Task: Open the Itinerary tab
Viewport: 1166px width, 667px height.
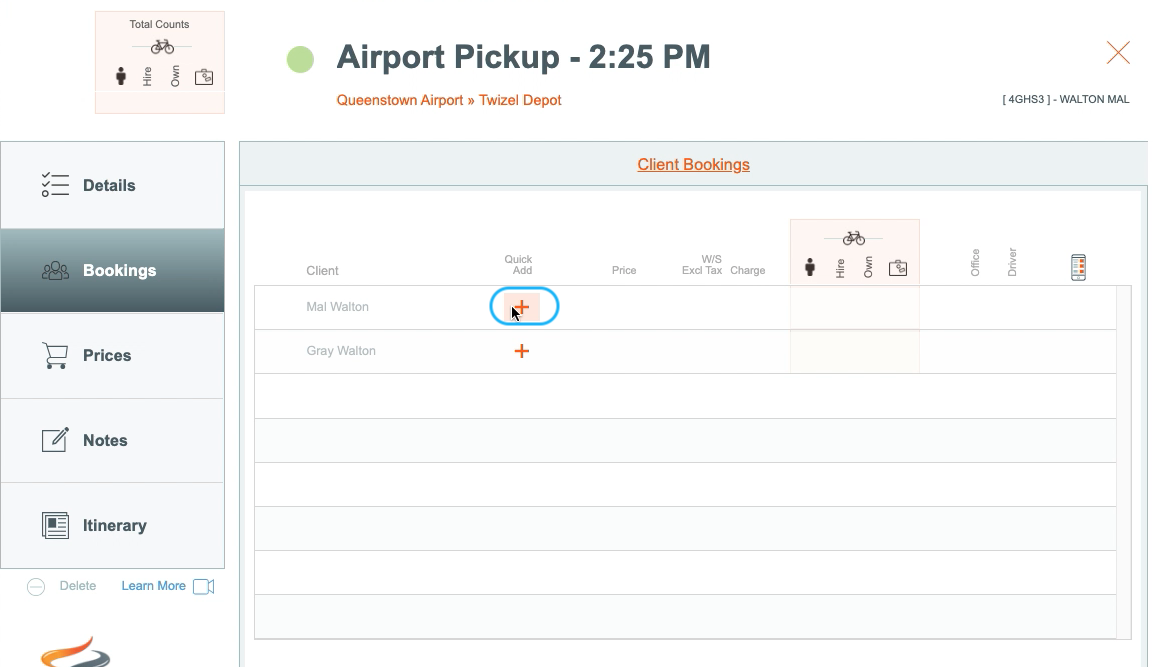Action: coord(112,525)
